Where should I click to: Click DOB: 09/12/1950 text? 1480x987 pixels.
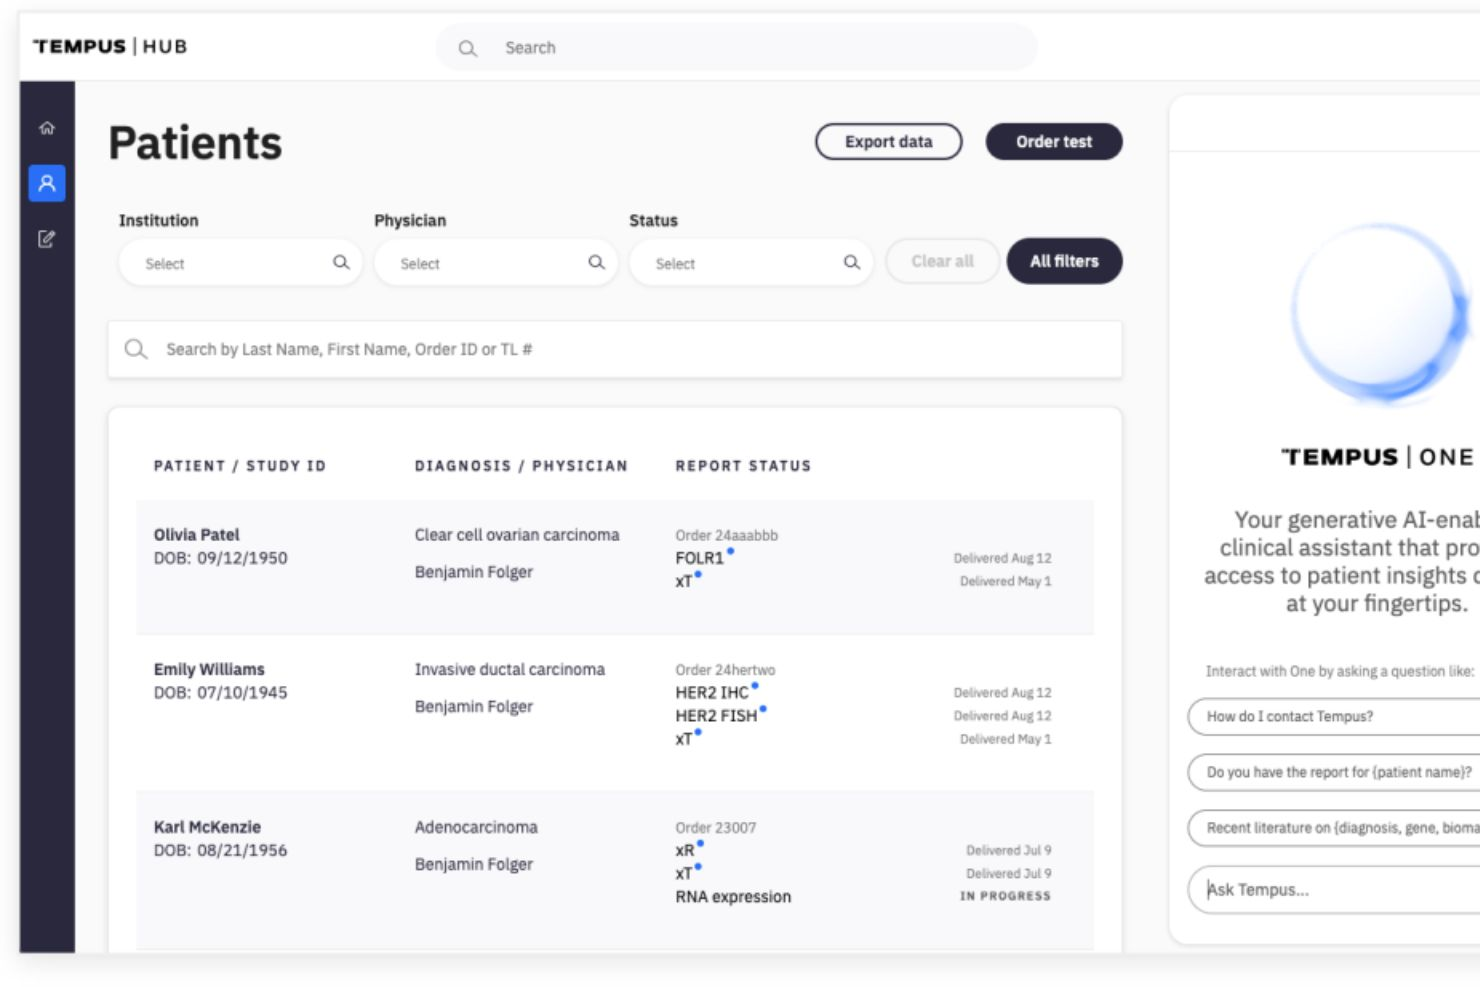[220, 558]
